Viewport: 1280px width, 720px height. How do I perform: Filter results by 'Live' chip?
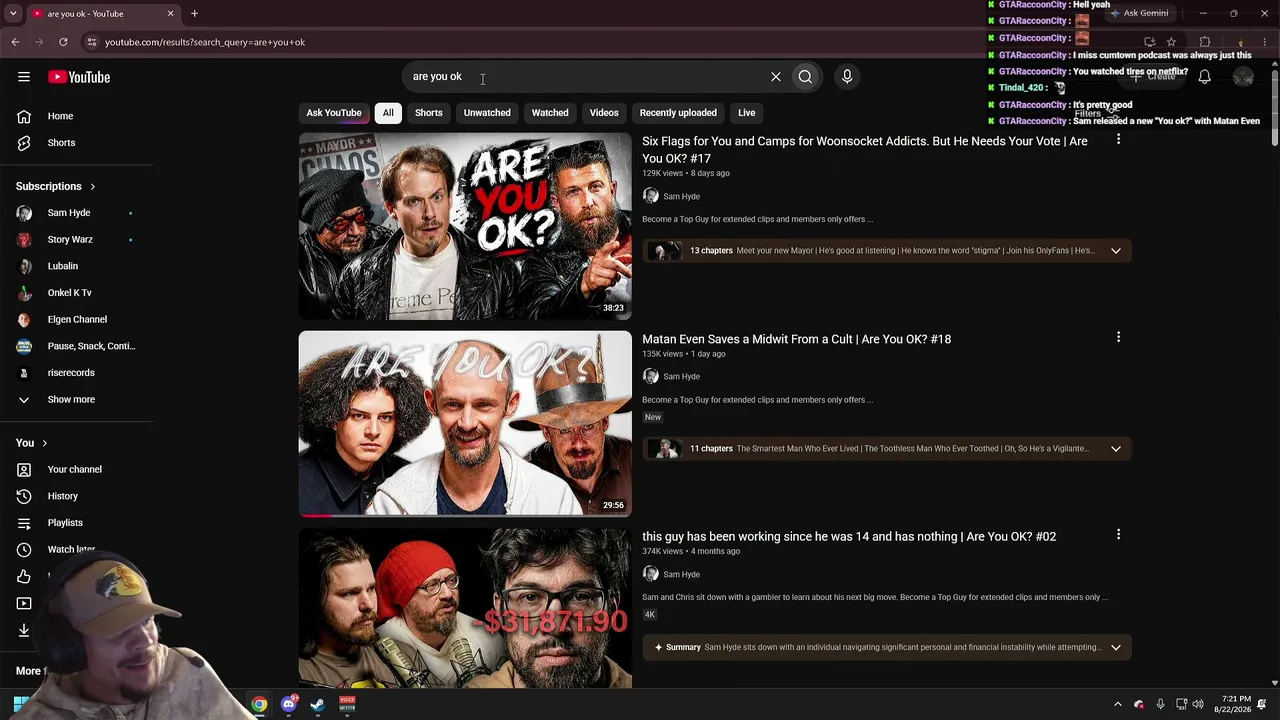click(x=747, y=113)
